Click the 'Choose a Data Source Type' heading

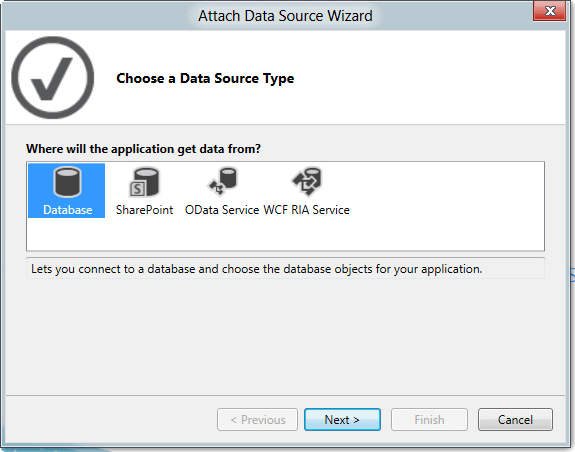(205, 78)
